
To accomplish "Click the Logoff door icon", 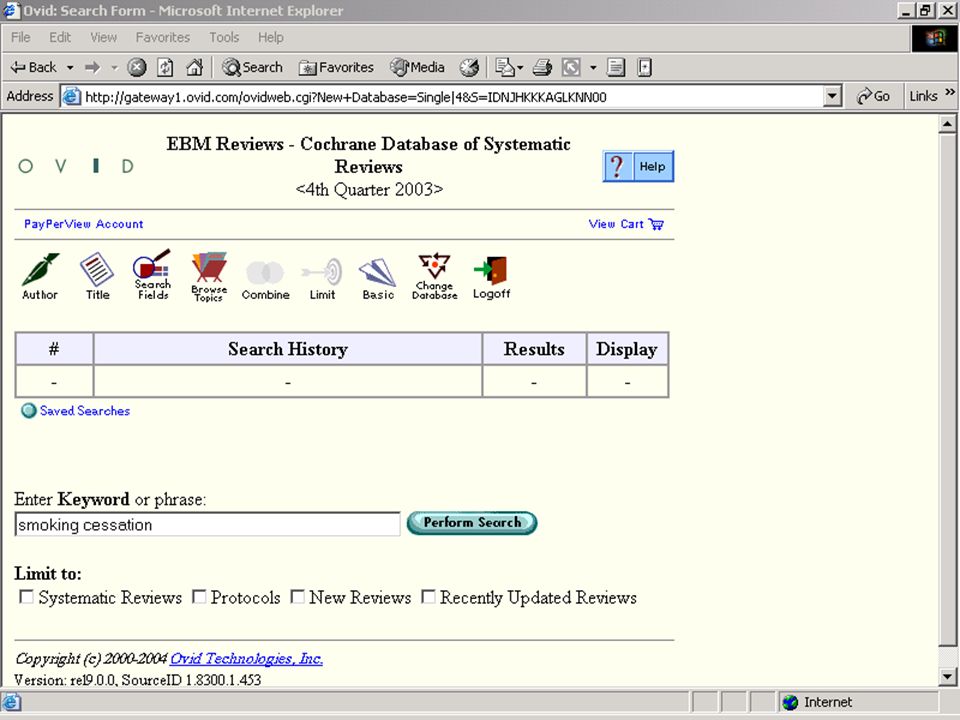I will [x=491, y=277].
